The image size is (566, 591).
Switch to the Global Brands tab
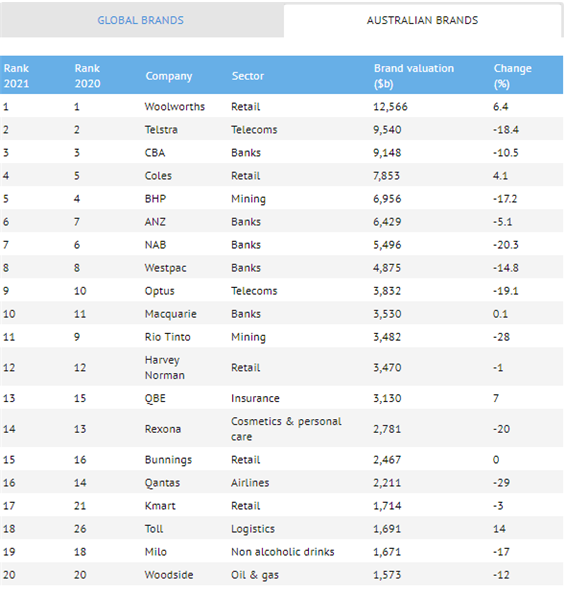[140, 20]
